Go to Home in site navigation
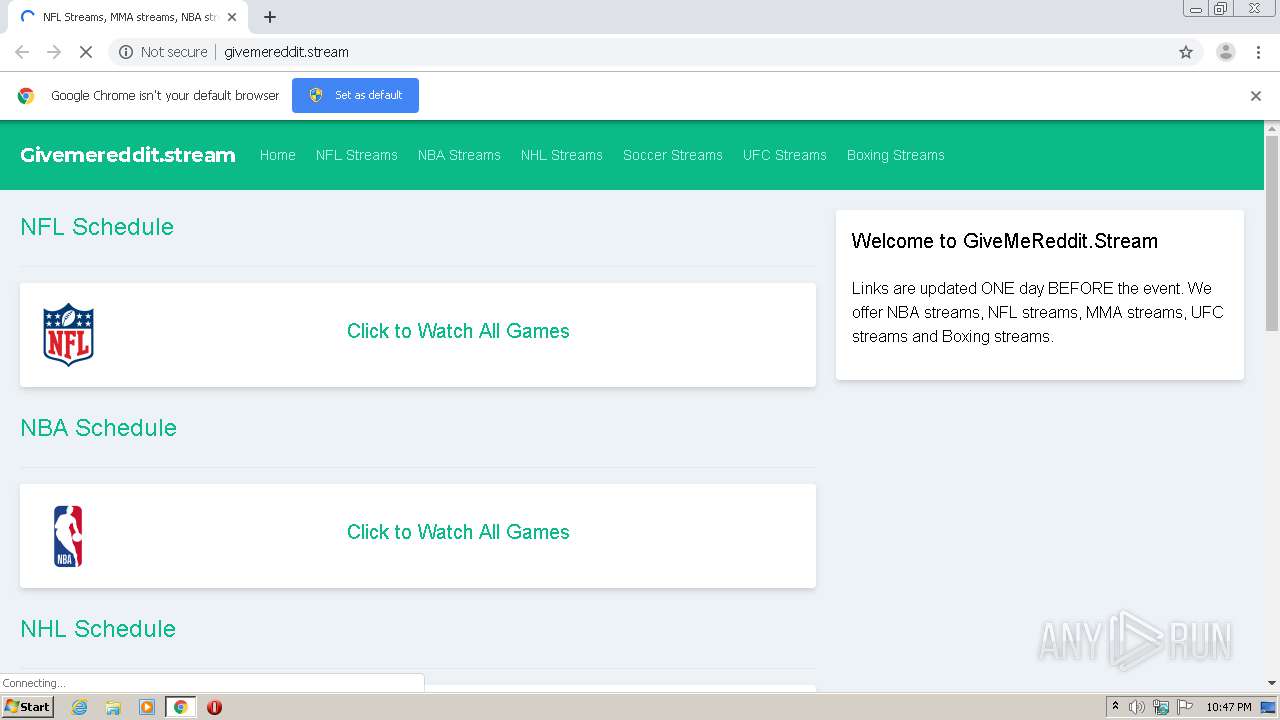This screenshot has width=1280, height=720. (x=278, y=155)
